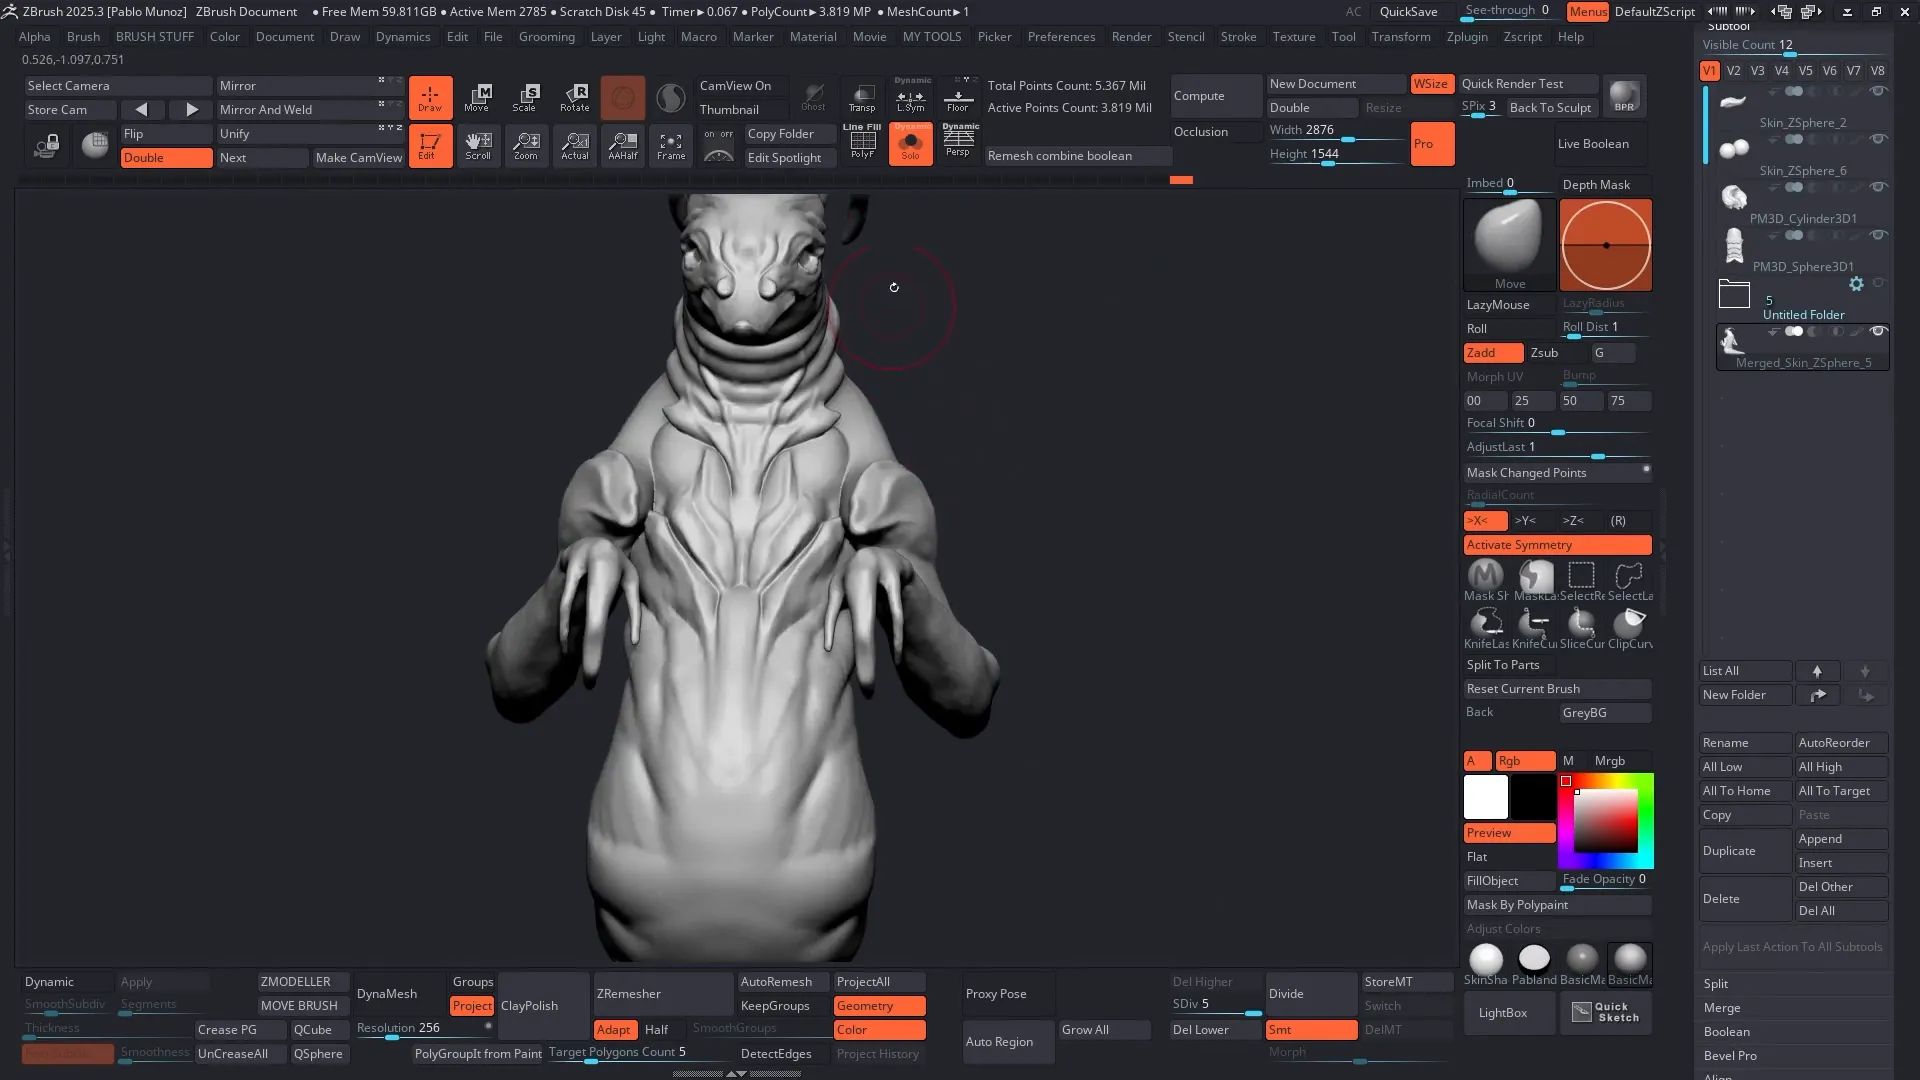Image resolution: width=1920 pixels, height=1080 pixels.
Task: Hide the Merged_Skin_ZSphere_5 subtool eye
Action: pyautogui.click(x=1878, y=332)
